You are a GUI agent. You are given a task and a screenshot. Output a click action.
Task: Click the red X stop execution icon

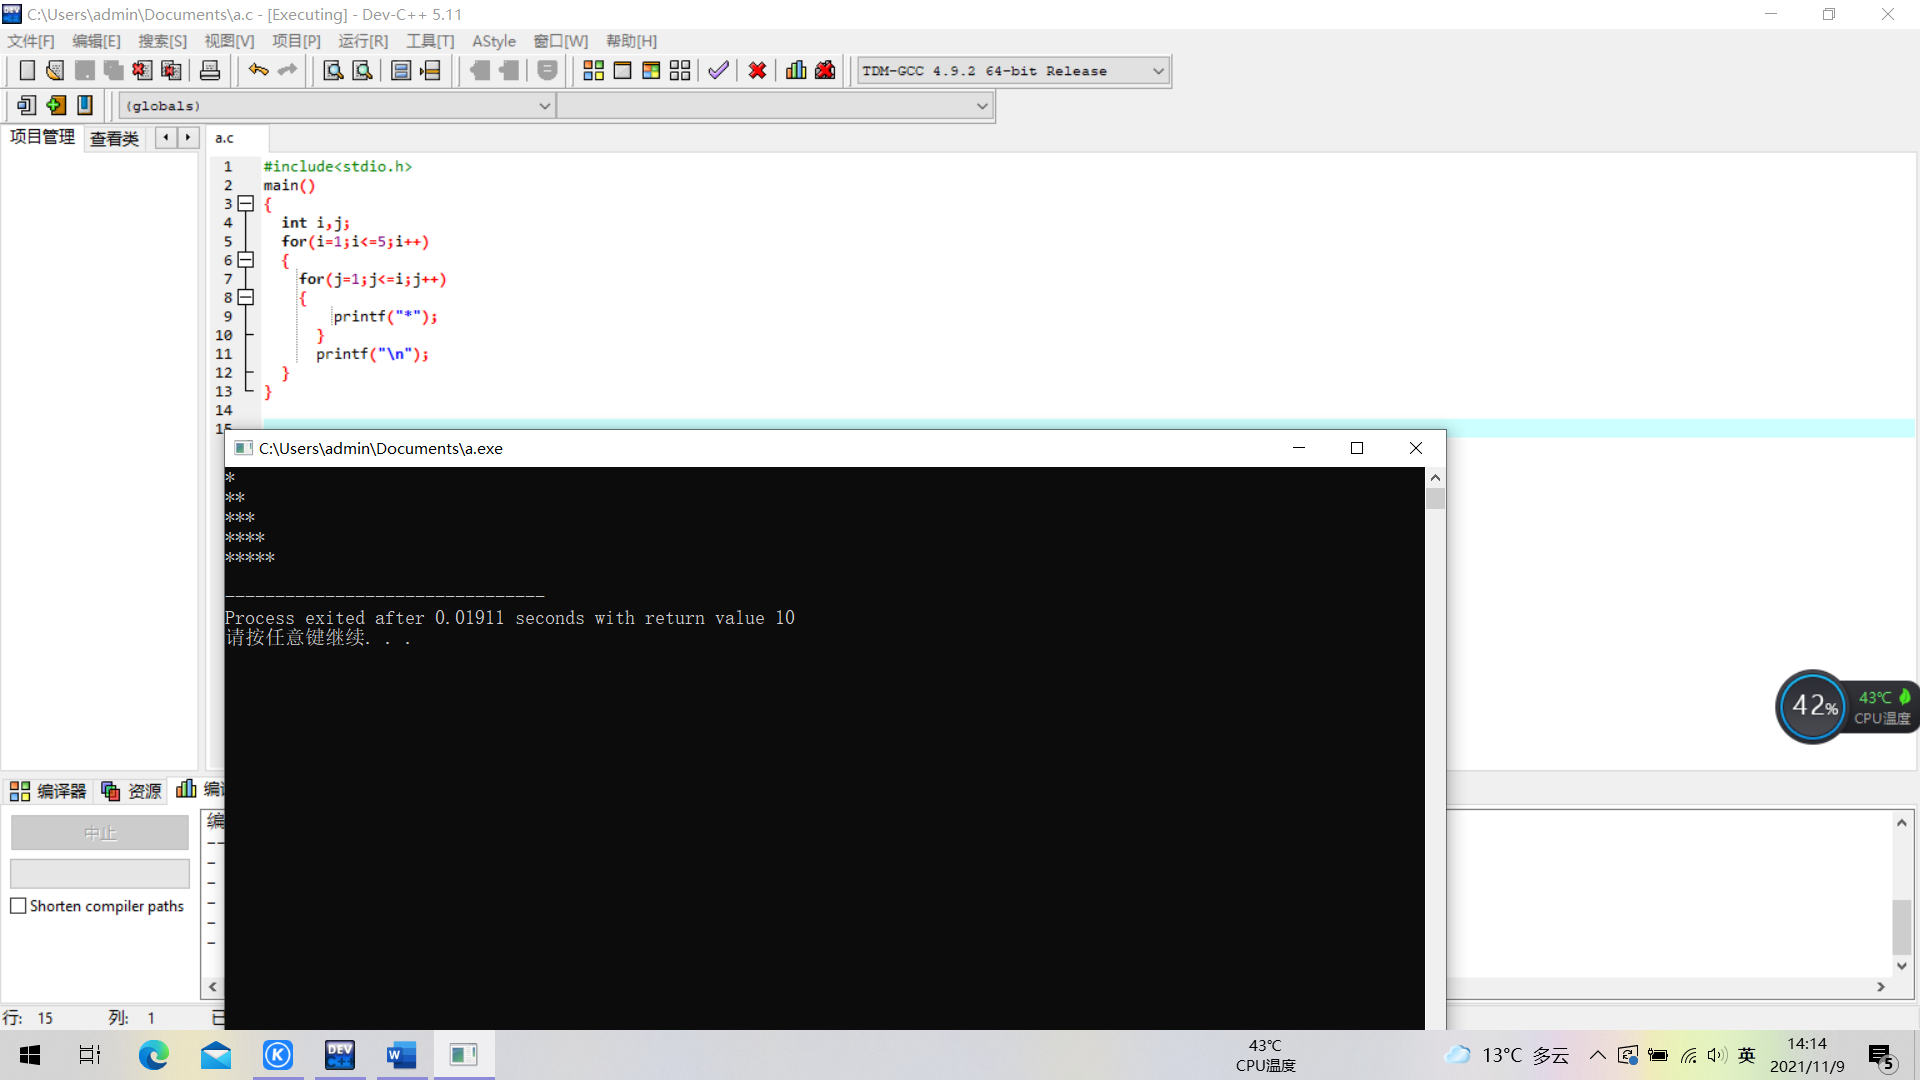(x=757, y=71)
